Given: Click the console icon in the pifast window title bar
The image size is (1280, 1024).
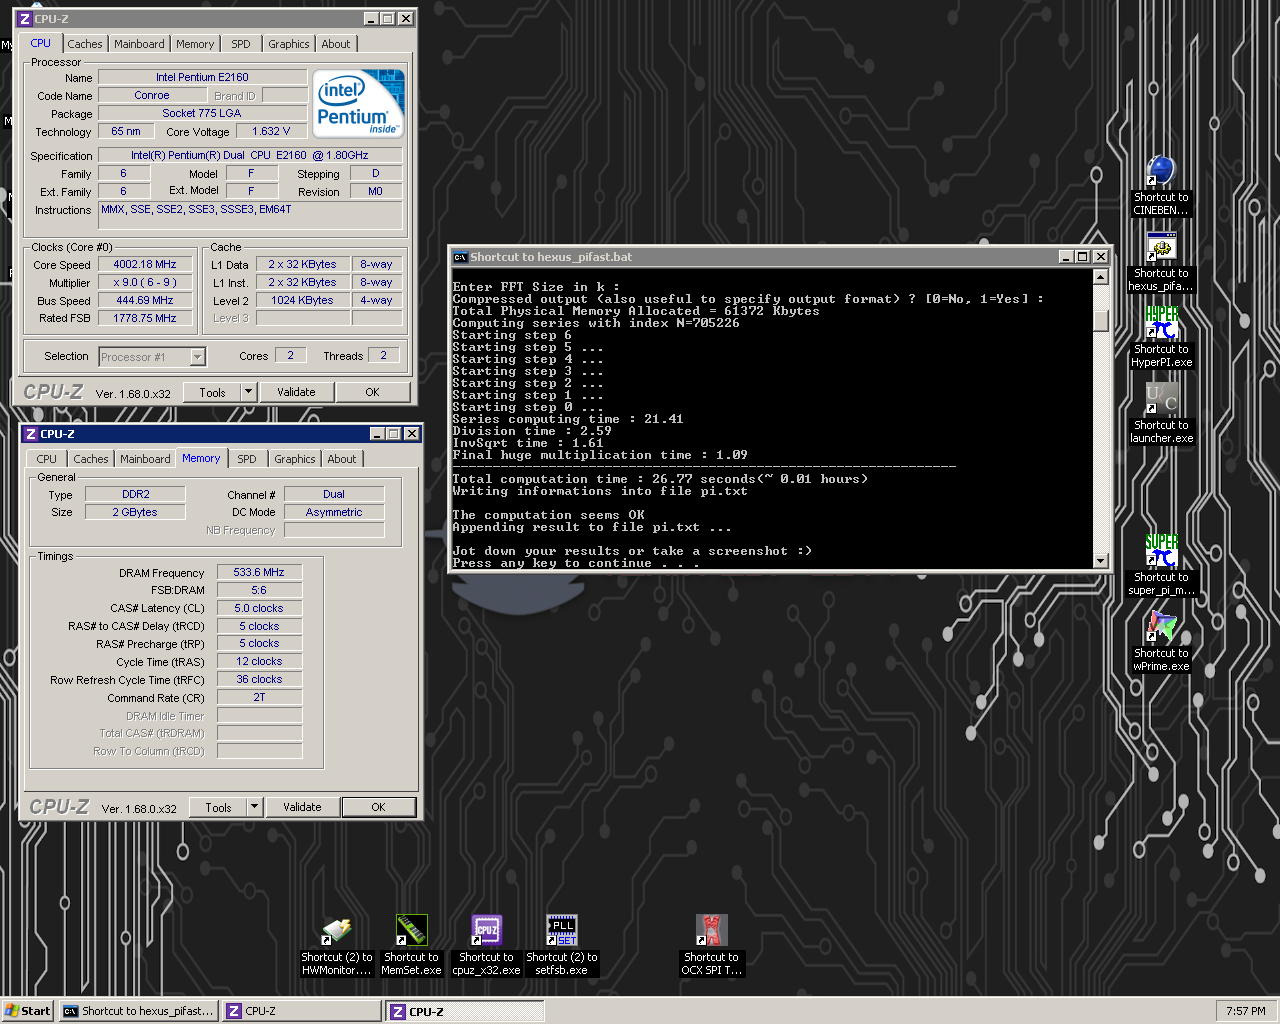Looking at the screenshot, I should [460, 257].
